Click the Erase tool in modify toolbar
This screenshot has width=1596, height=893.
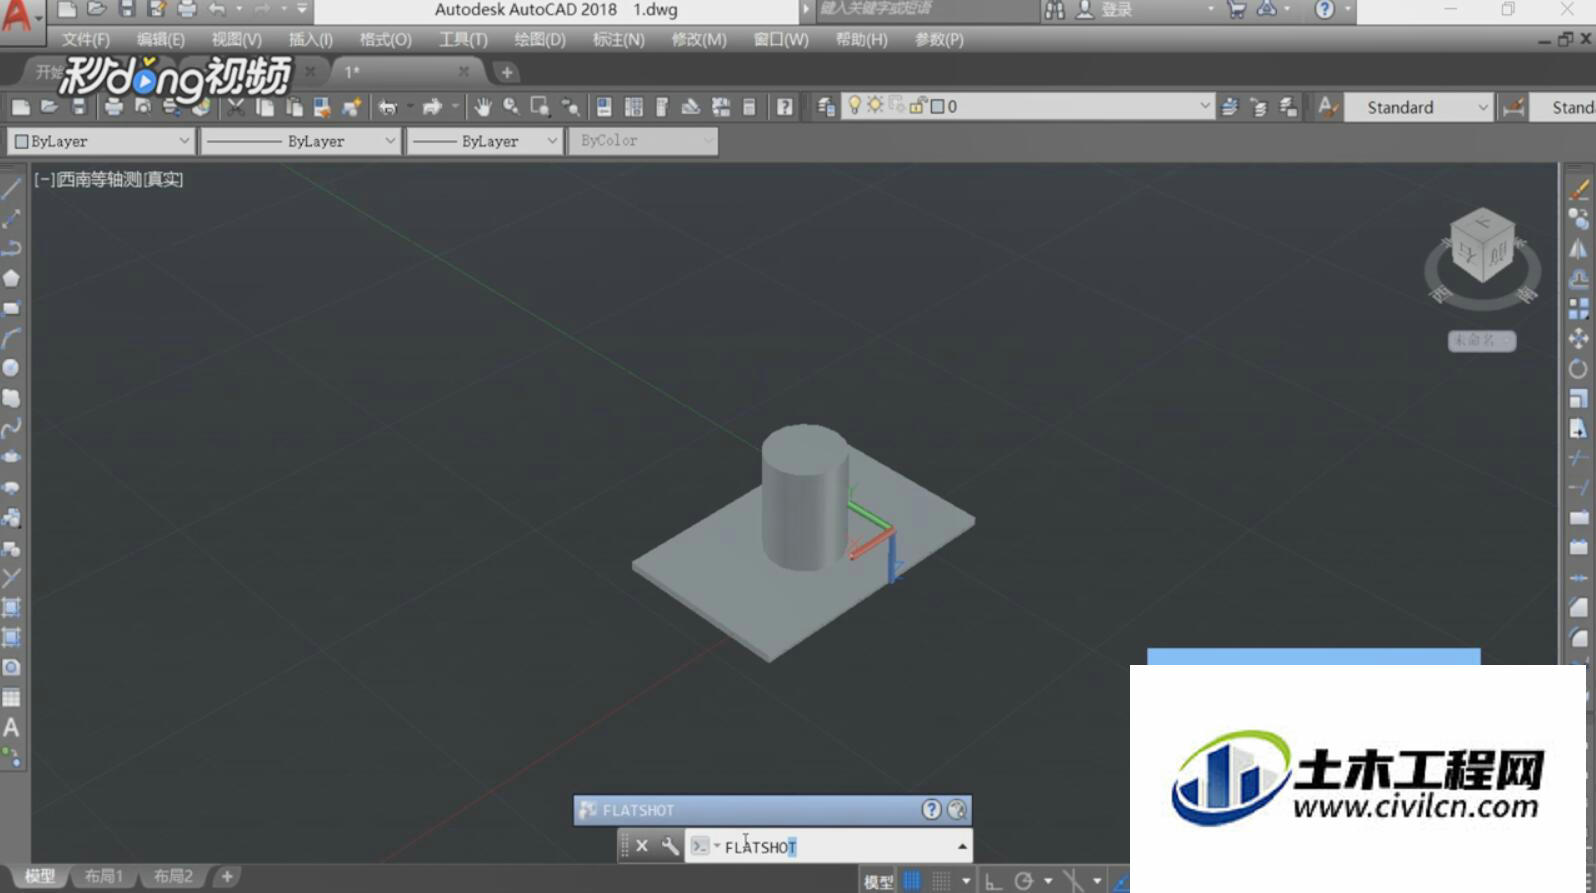pos(1579,189)
